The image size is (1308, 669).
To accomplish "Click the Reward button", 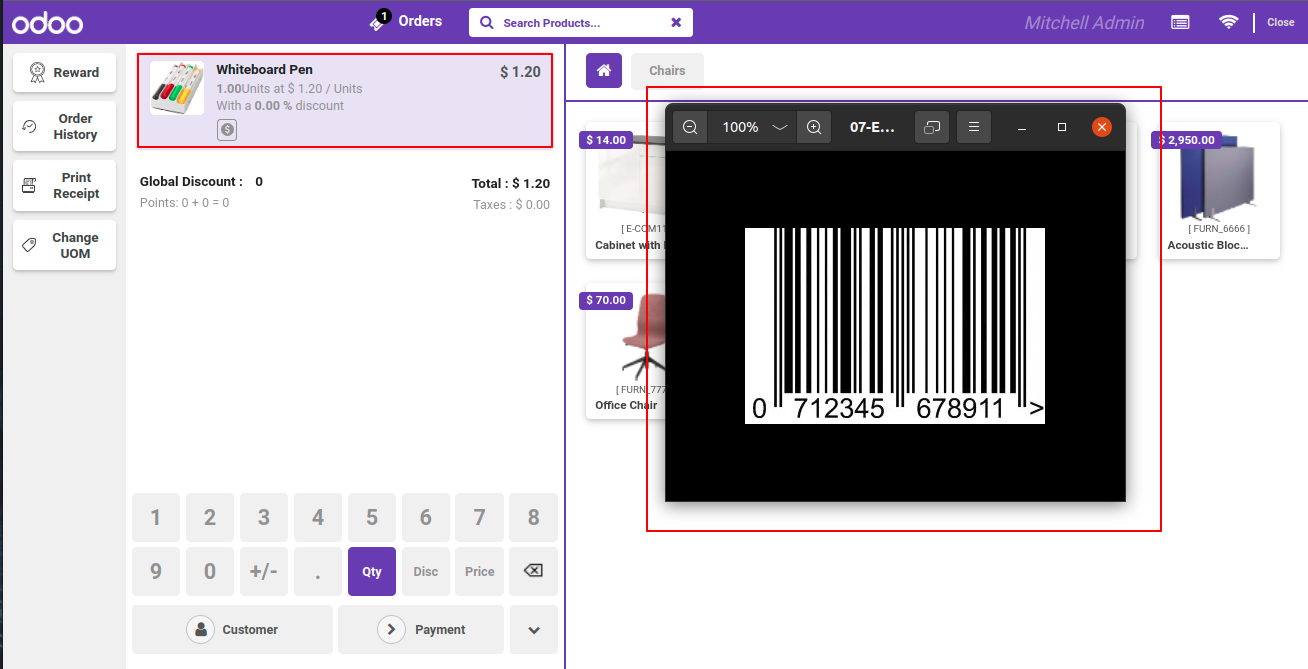I will point(65,72).
